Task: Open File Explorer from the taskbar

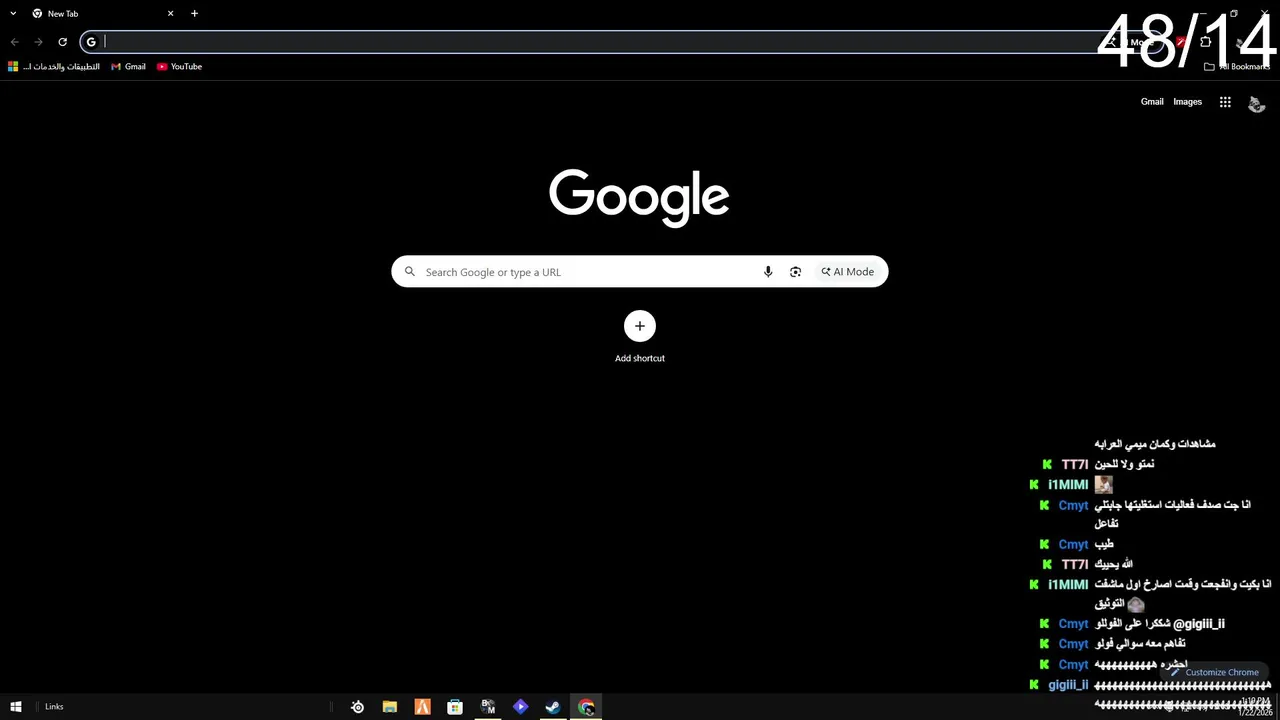Action: tap(390, 707)
